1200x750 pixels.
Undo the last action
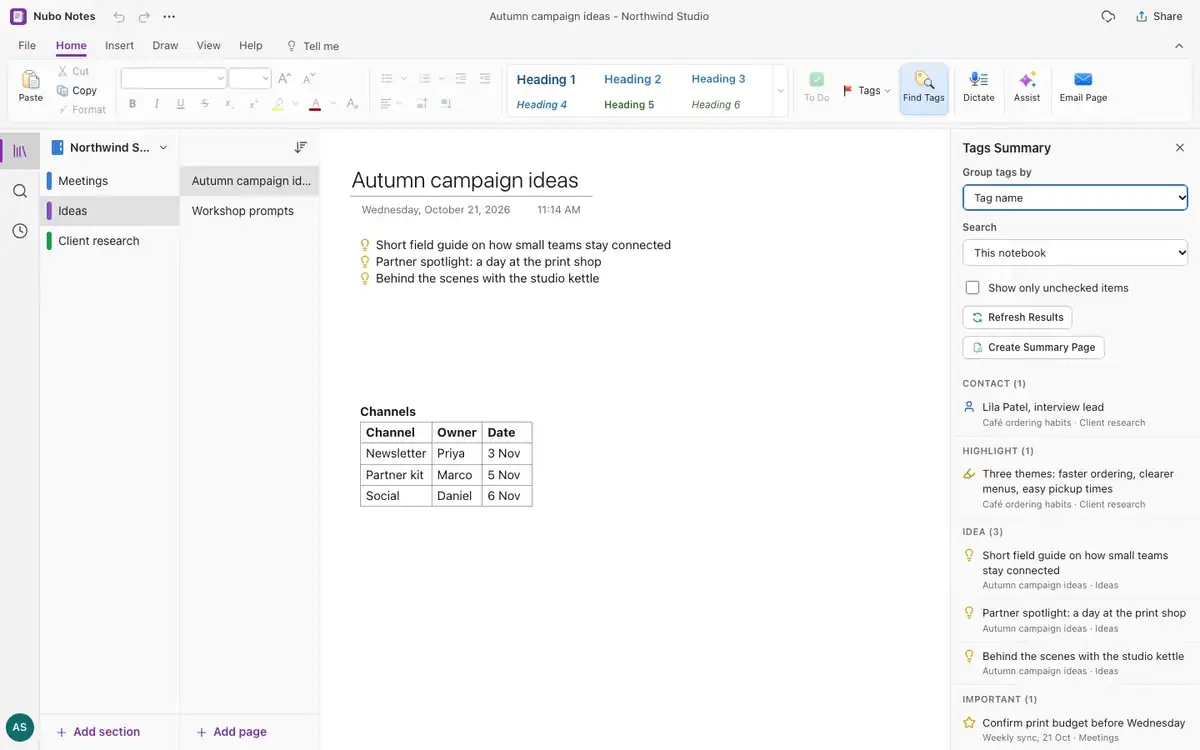(x=120, y=17)
